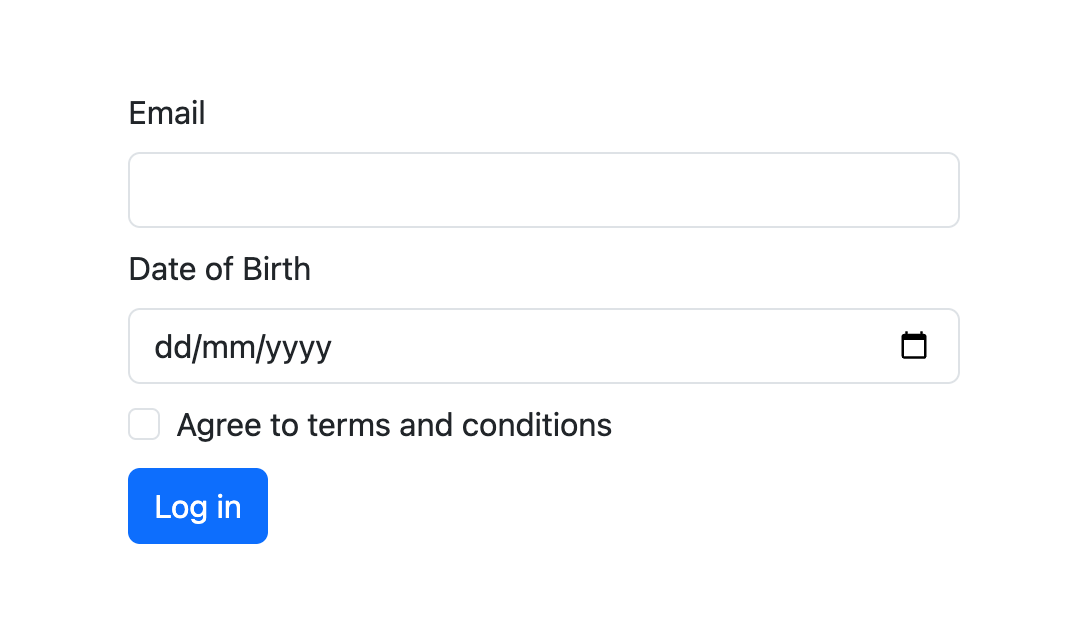The width and height of the screenshot is (1074, 634).
Task: Click the Agree to terms and conditions label
Action: coord(393,424)
